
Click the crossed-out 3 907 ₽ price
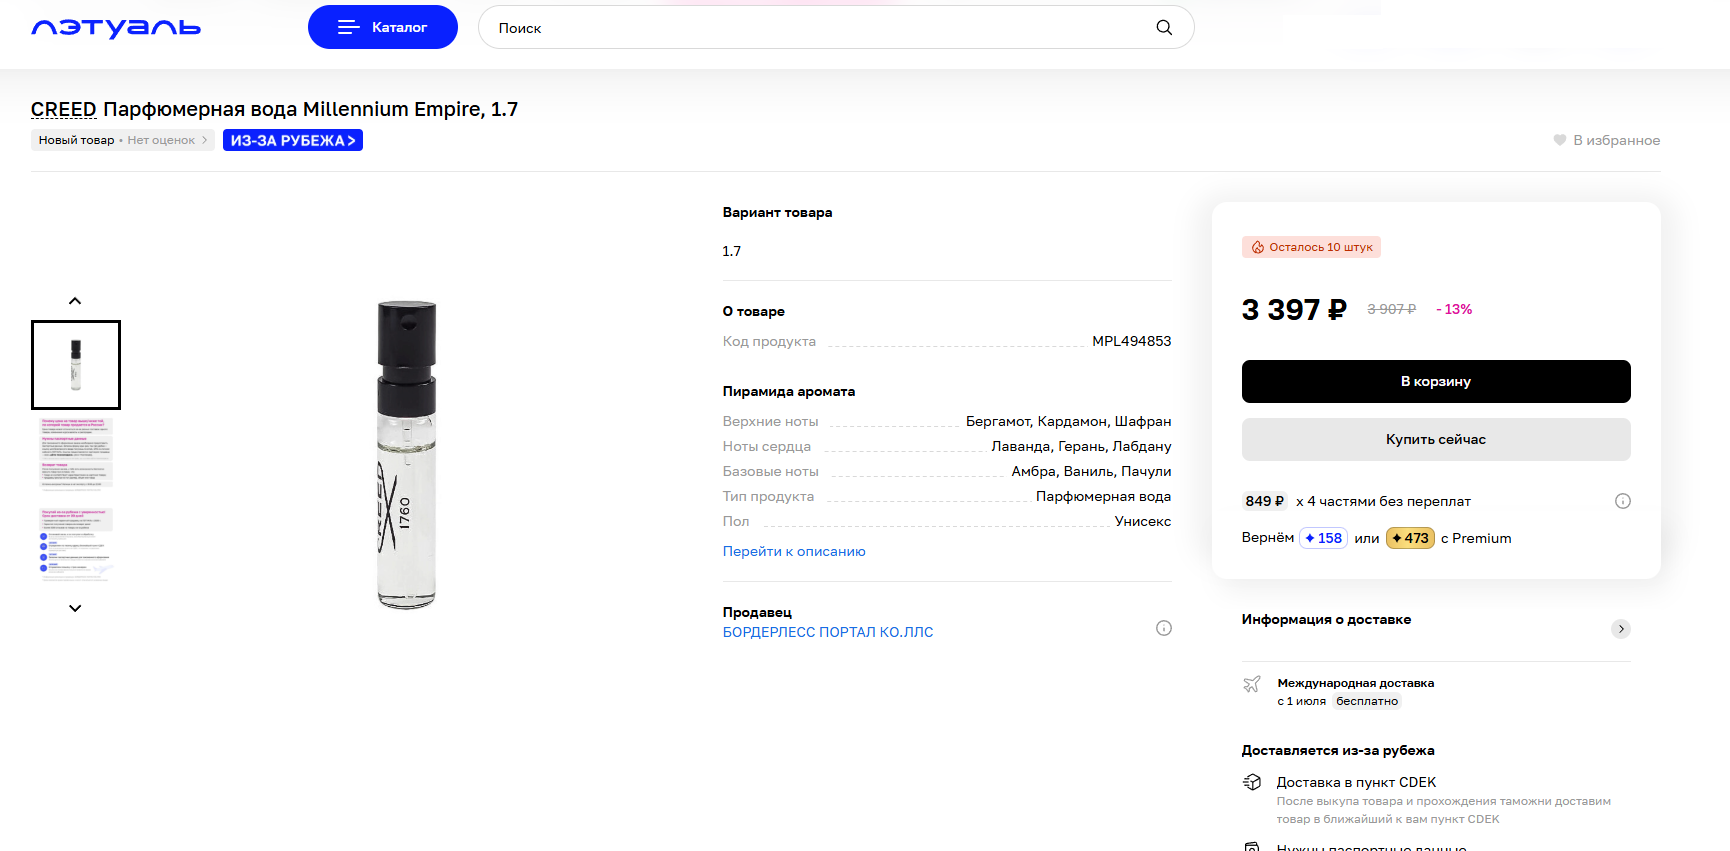pyautogui.click(x=1391, y=309)
